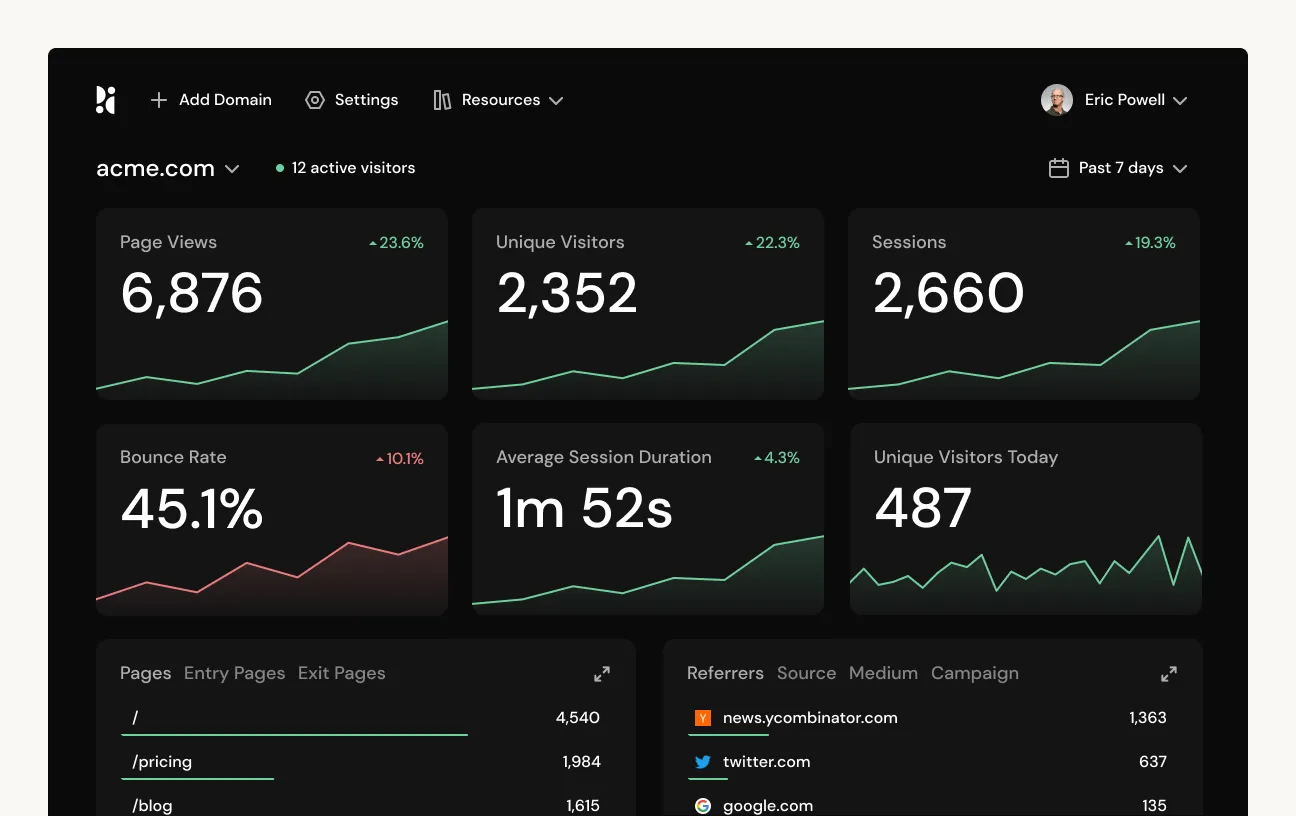Click the Resources bar-chart icon
Image resolution: width=1296 pixels, height=816 pixels.
click(x=442, y=100)
